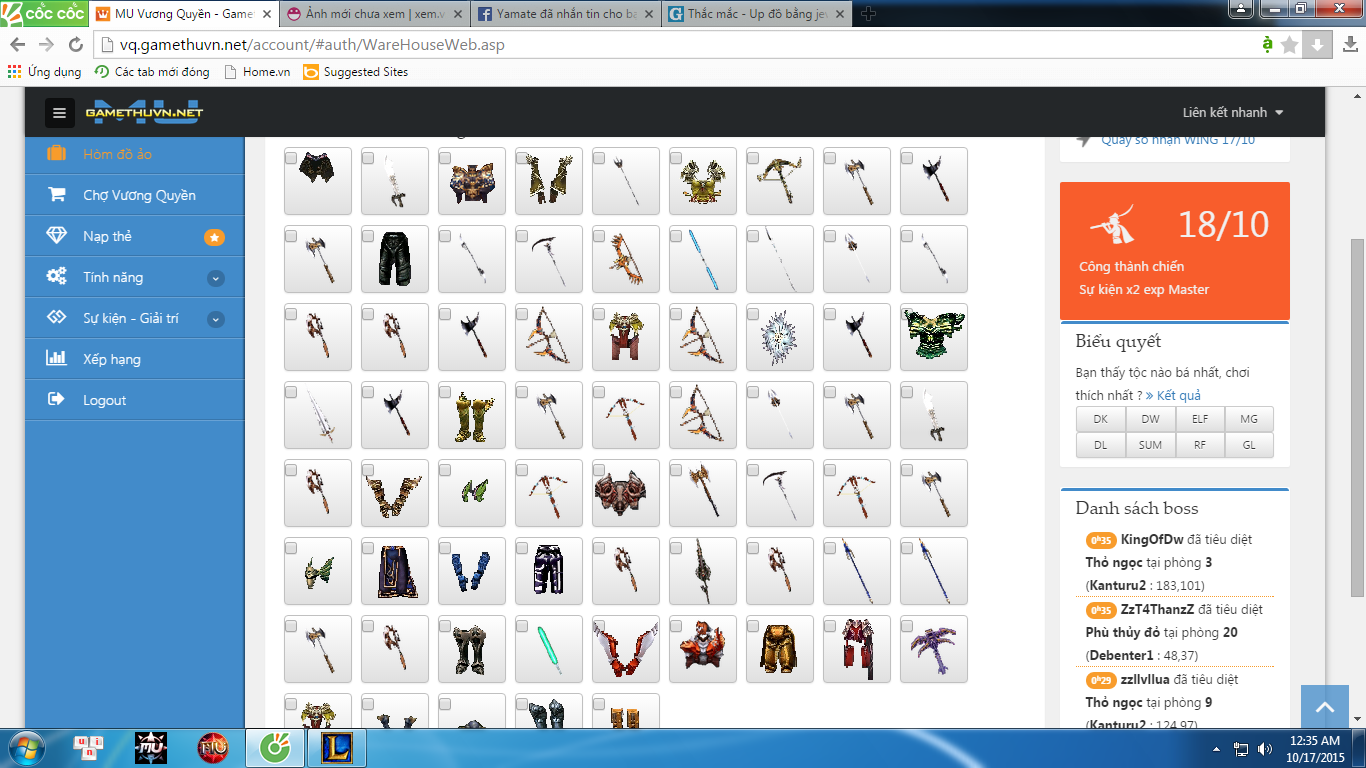Image resolution: width=1366 pixels, height=768 pixels.
Task: Open the Ứng dụng apps bookmark
Action: coord(45,72)
